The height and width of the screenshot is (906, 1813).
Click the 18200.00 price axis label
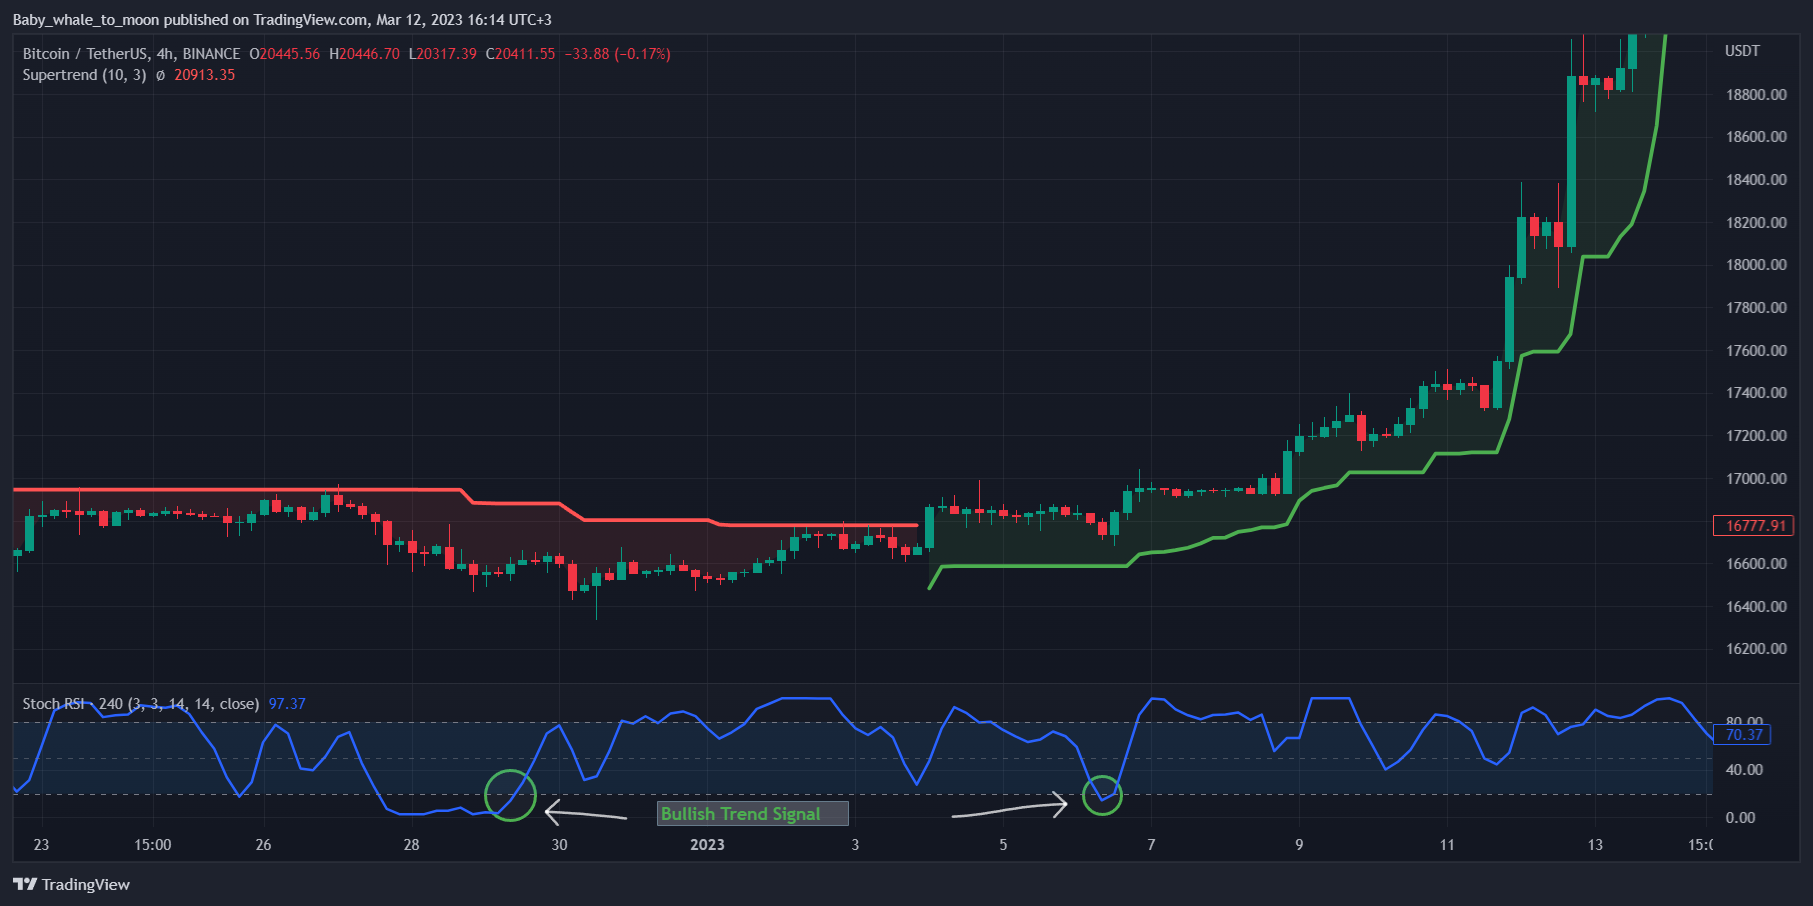[x=1756, y=223]
